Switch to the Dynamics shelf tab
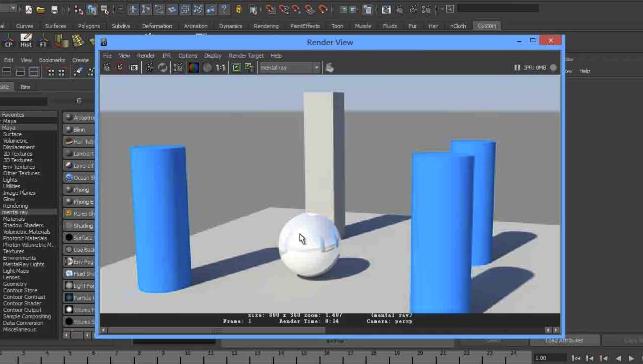643x364 pixels. (x=230, y=26)
